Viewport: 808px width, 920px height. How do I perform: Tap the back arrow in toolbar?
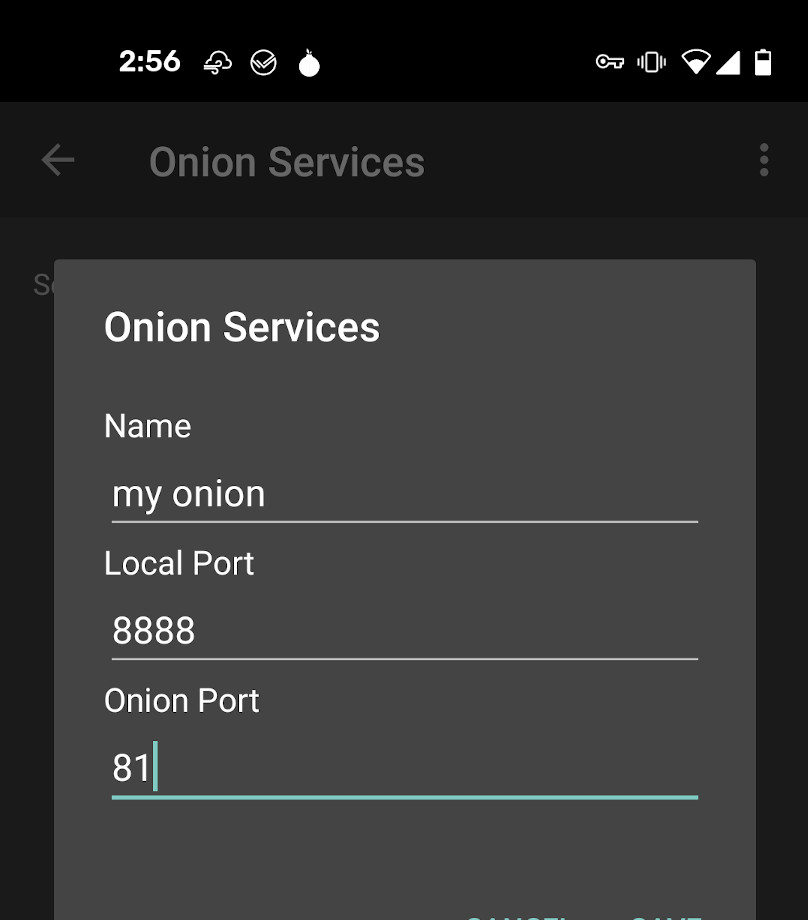(58, 160)
